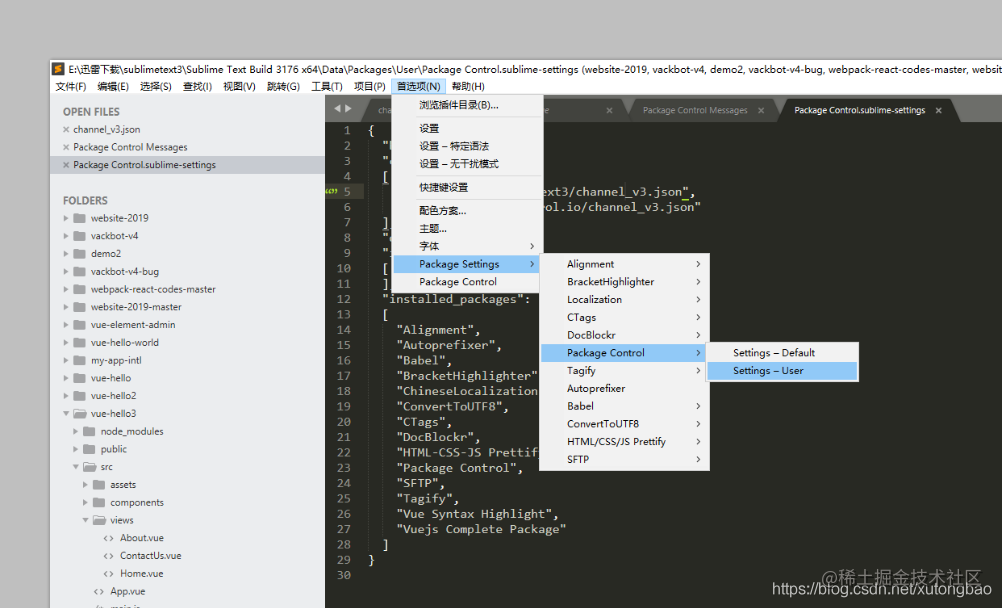Choose Settings – User
Screen dimensions: 1002x608
(x=782, y=371)
